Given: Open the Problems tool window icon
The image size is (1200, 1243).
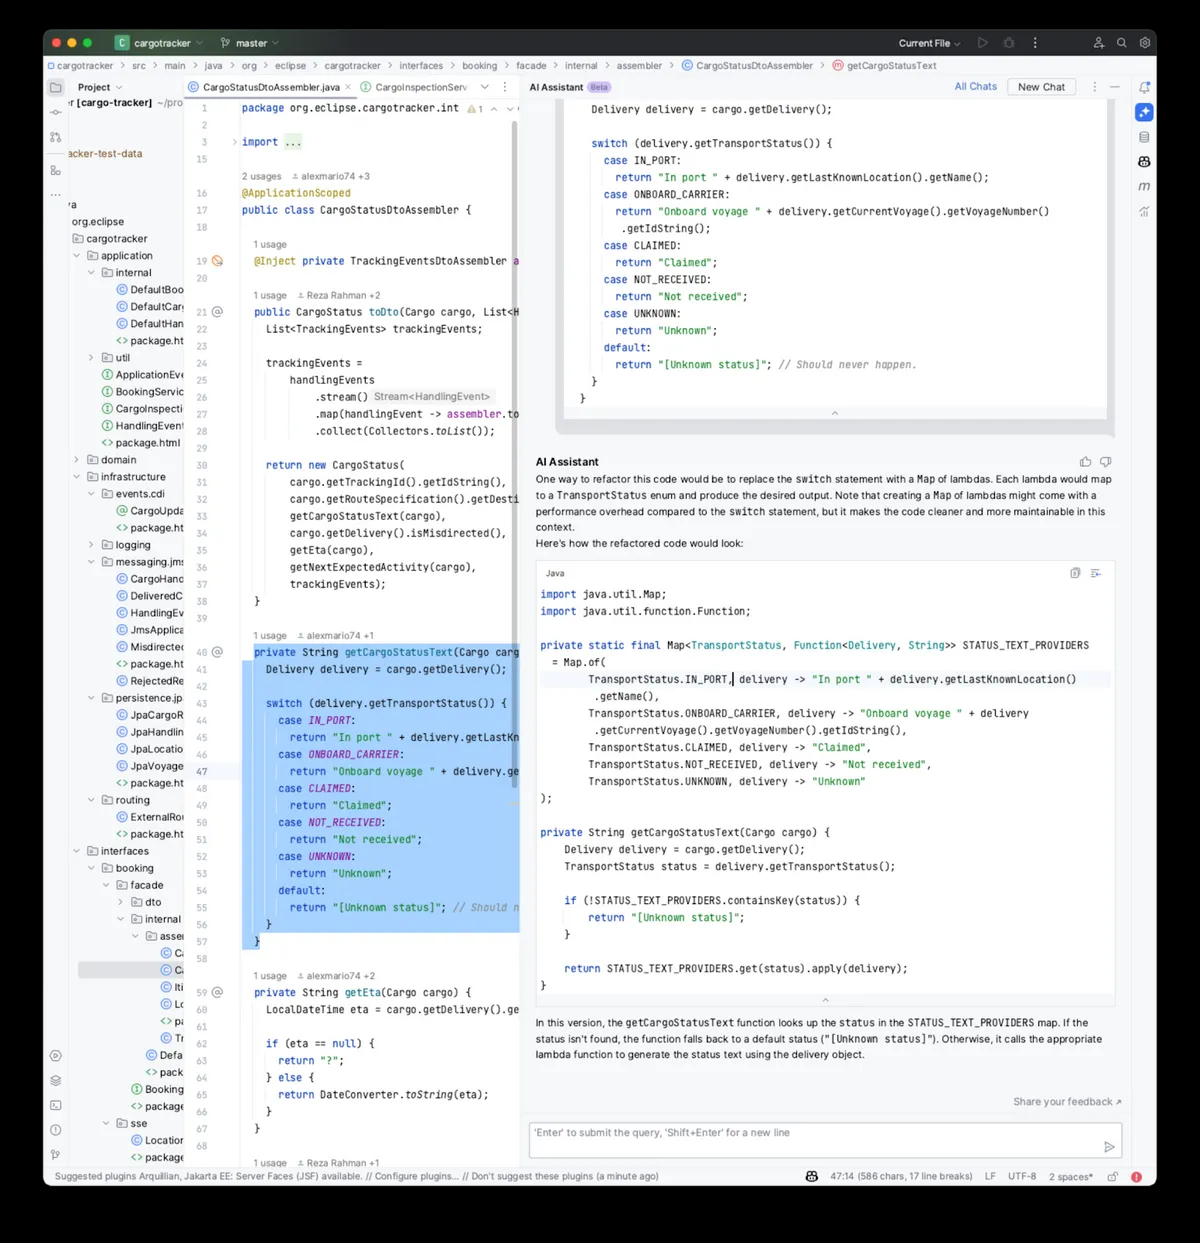Looking at the screenshot, I should pyautogui.click(x=56, y=1130).
